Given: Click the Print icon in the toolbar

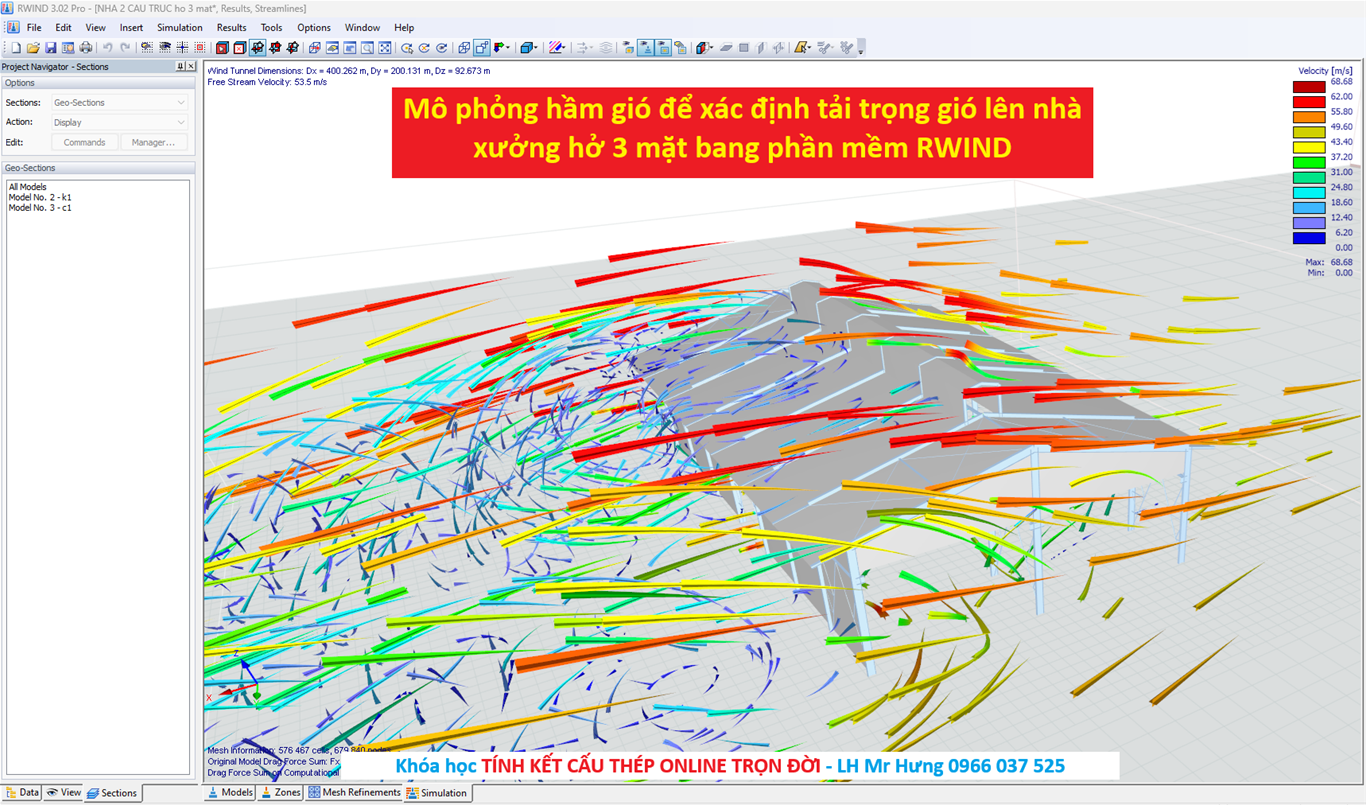Looking at the screenshot, I should pyautogui.click(x=86, y=47).
